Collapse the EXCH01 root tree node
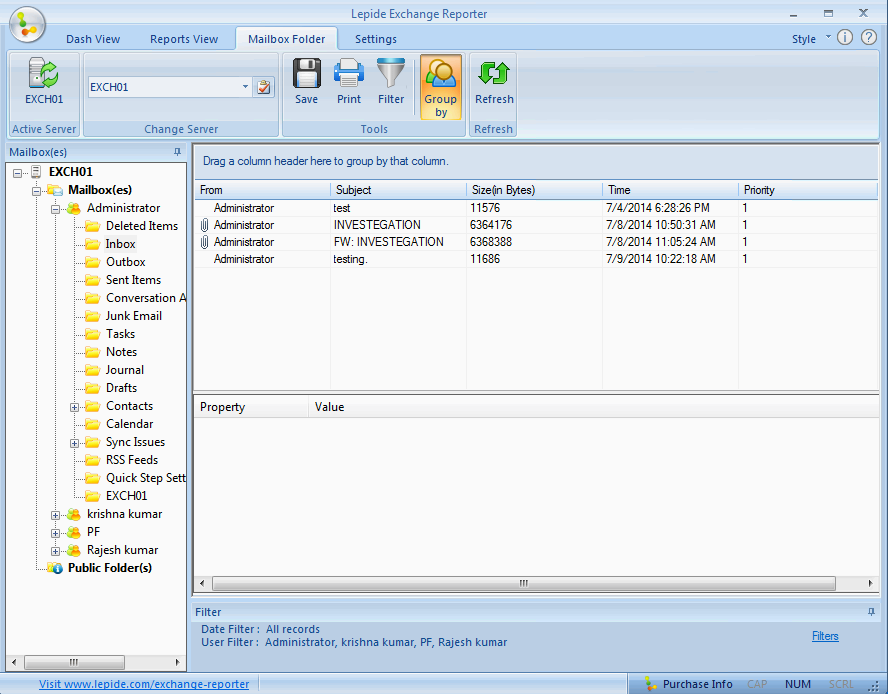The image size is (888, 694). (x=18, y=173)
